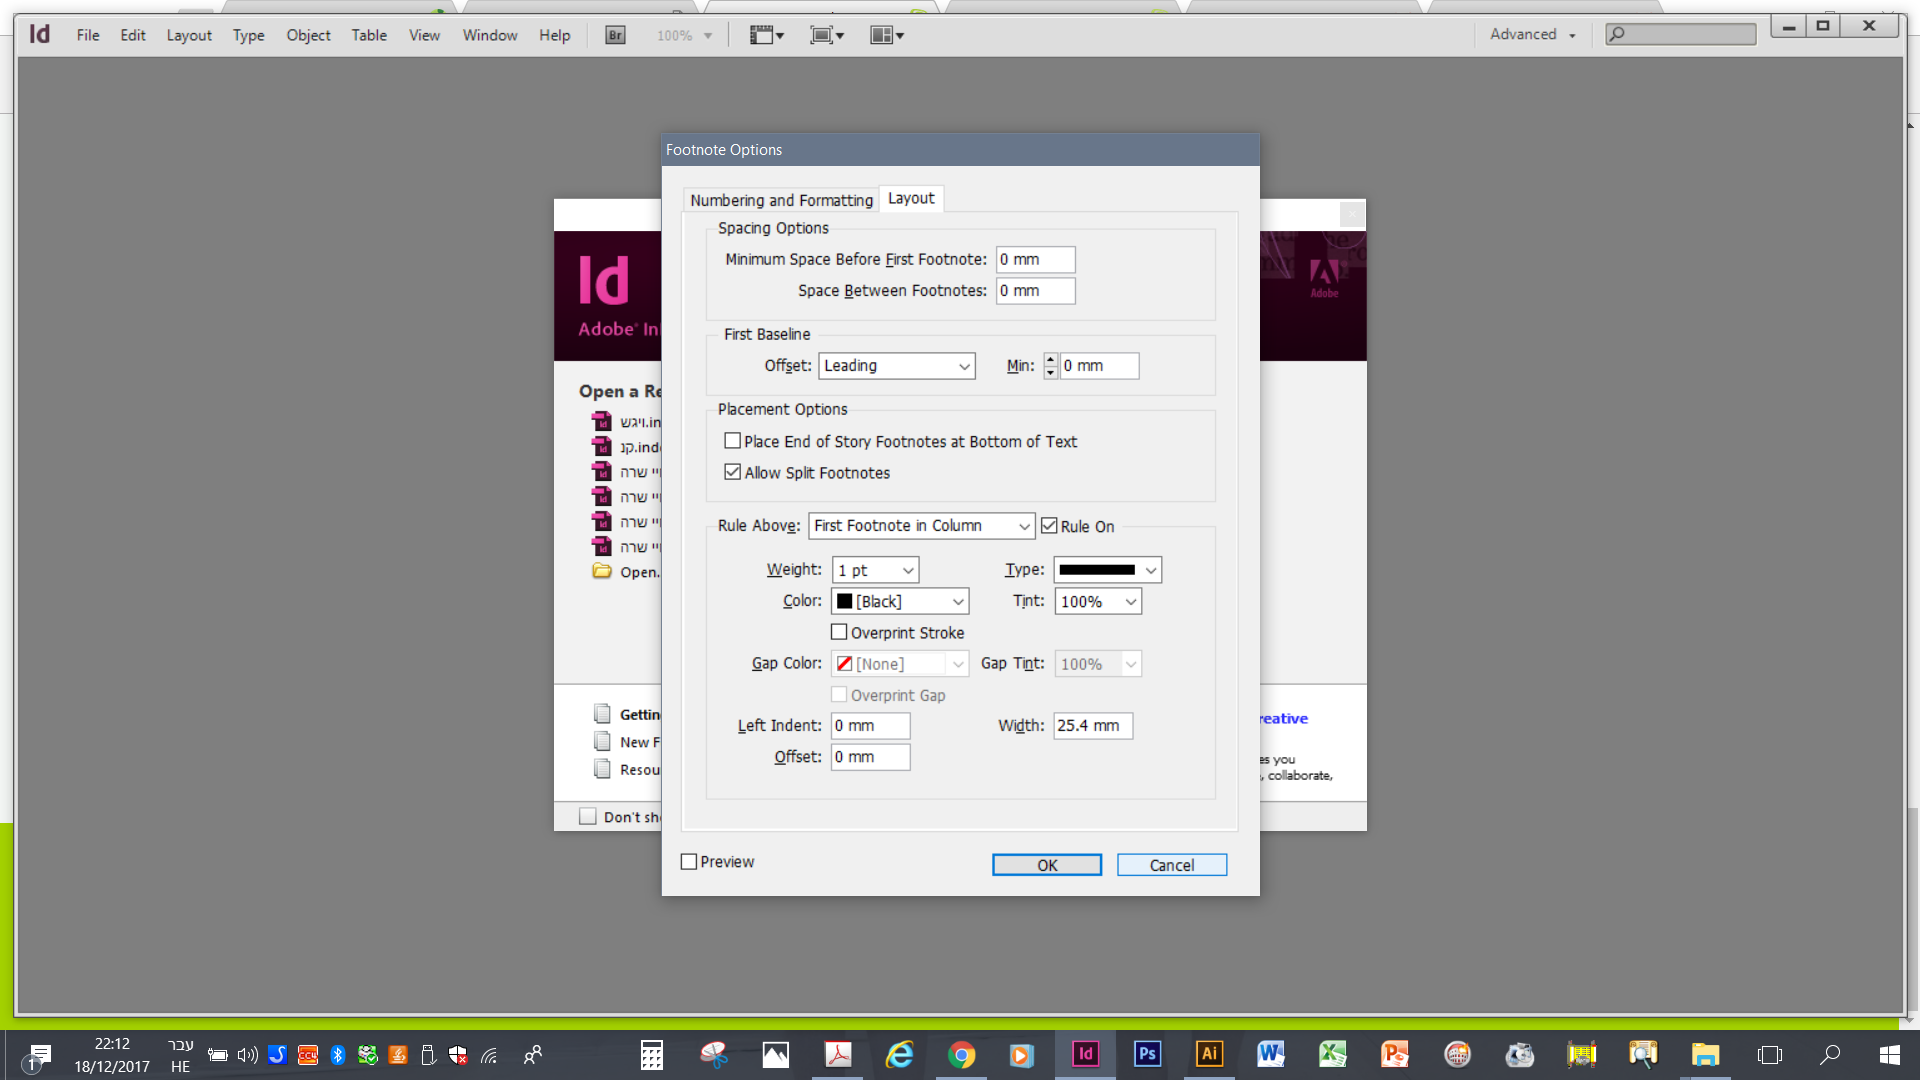Click the Space Between Footnotes field
This screenshot has width=1920, height=1080.
pos(1035,290)
